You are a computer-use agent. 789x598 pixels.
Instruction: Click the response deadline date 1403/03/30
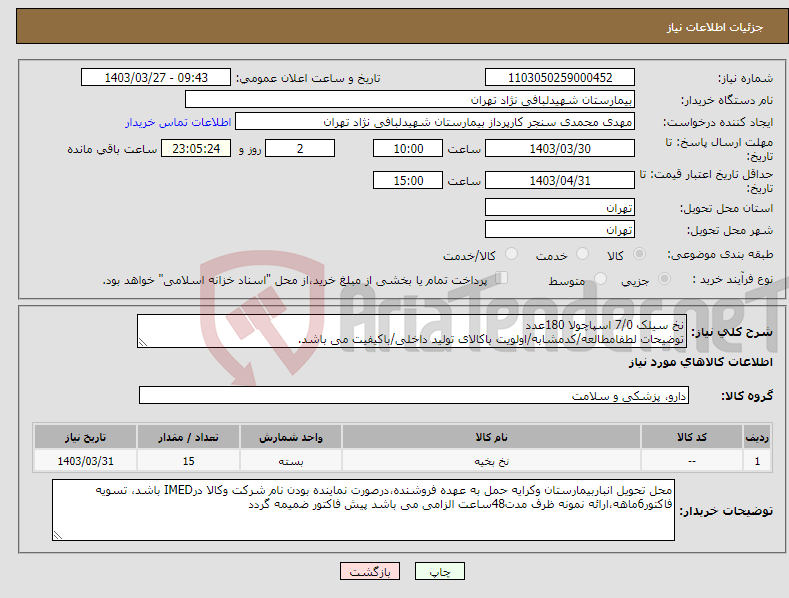[560, 148]
